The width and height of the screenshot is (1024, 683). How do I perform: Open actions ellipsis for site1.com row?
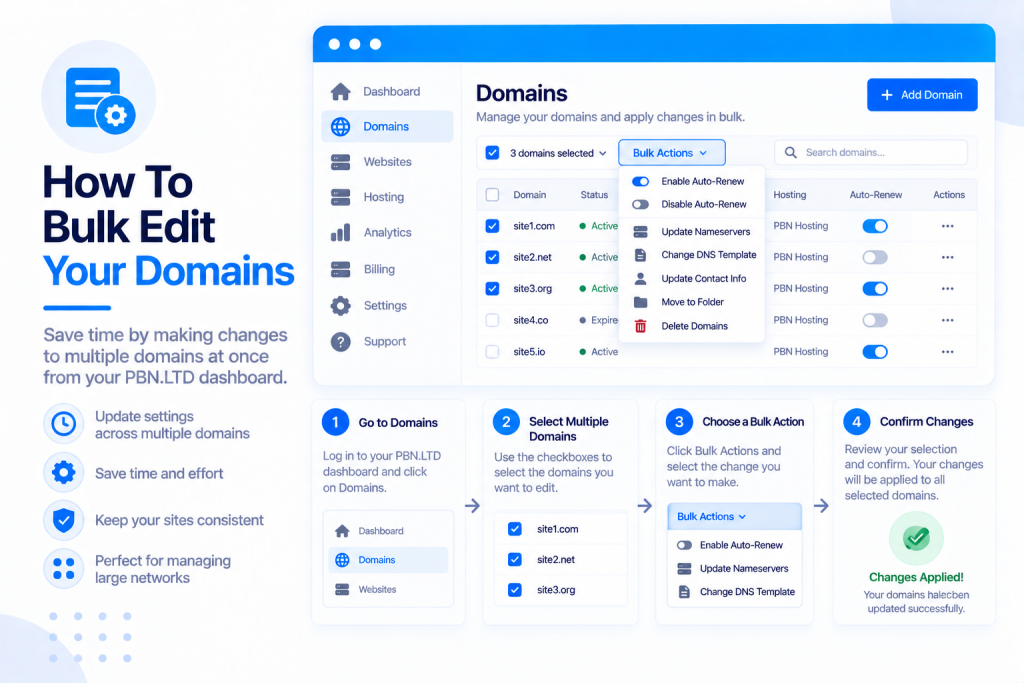click(948, 226)
